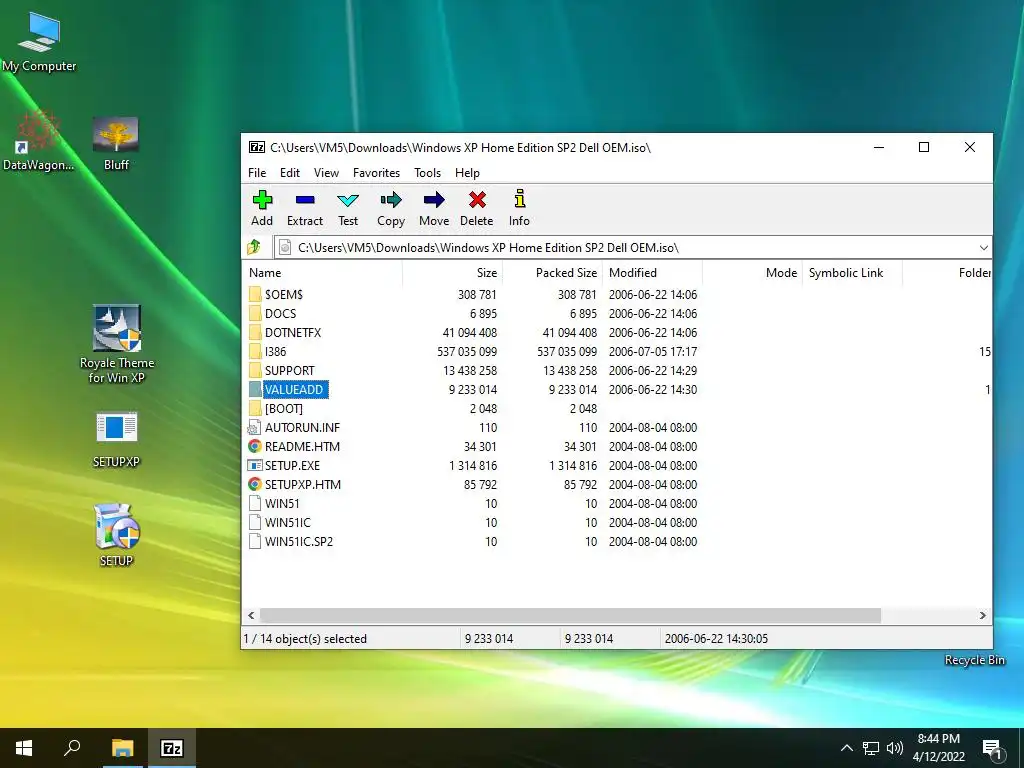Open the volume control in tray

[x=894, y=748]
